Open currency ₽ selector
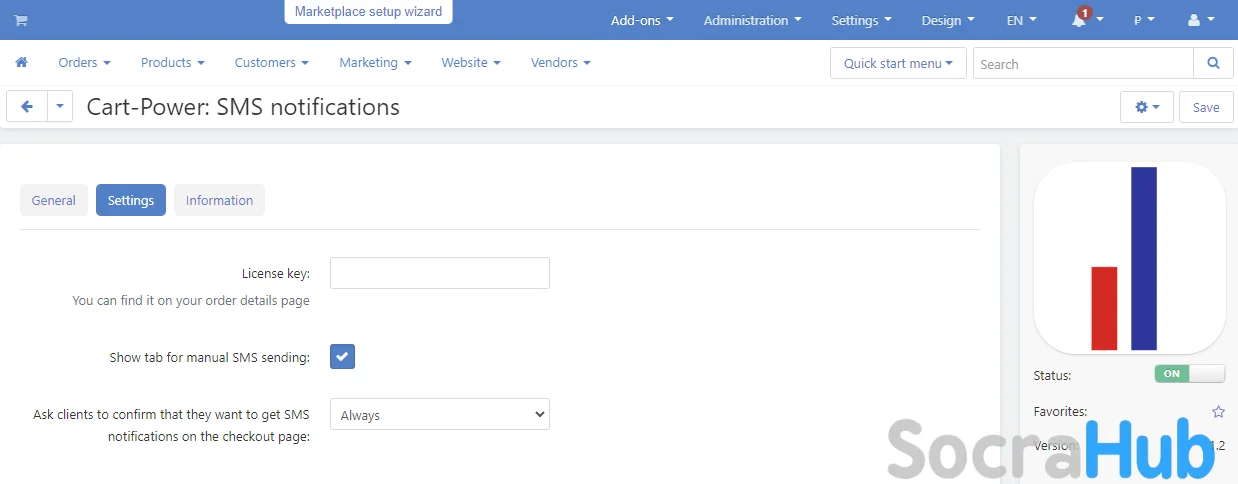 (1145, 20)
